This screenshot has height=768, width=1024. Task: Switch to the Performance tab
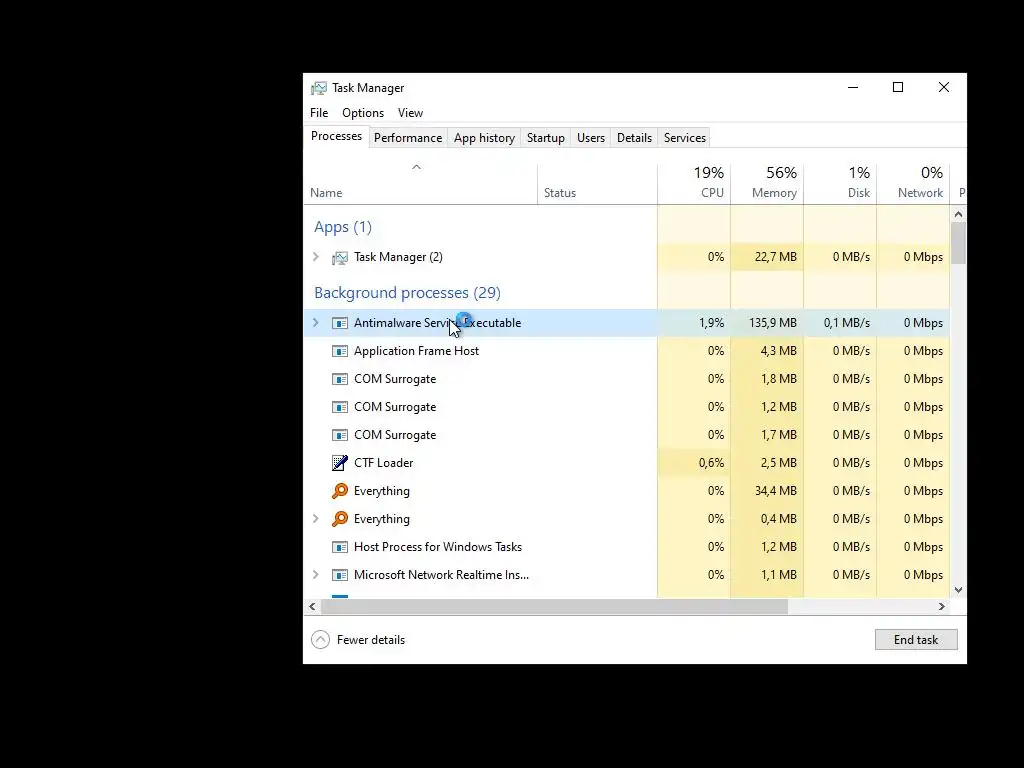pos(408,138)
